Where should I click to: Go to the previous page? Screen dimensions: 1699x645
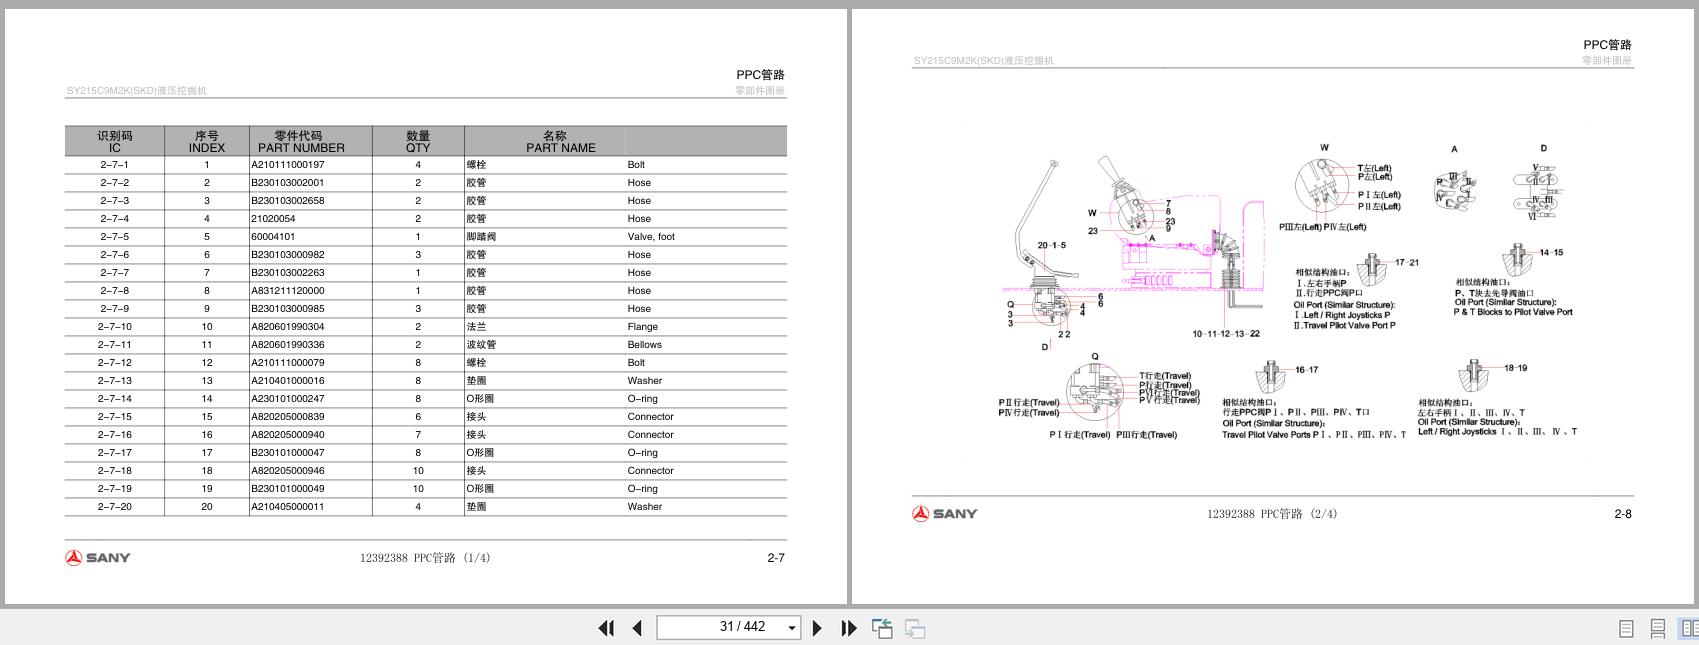click(x=637, y=628)
